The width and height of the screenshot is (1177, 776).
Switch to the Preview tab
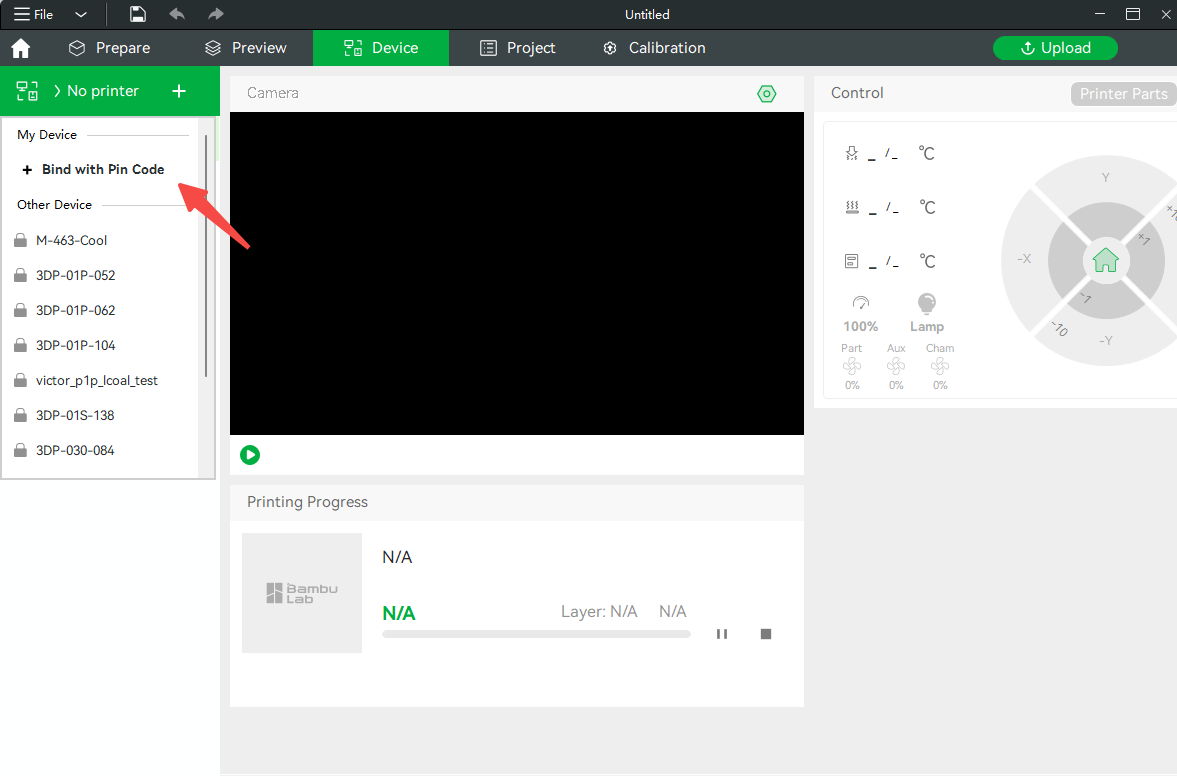pyautogui.click(x=245, y=48)
